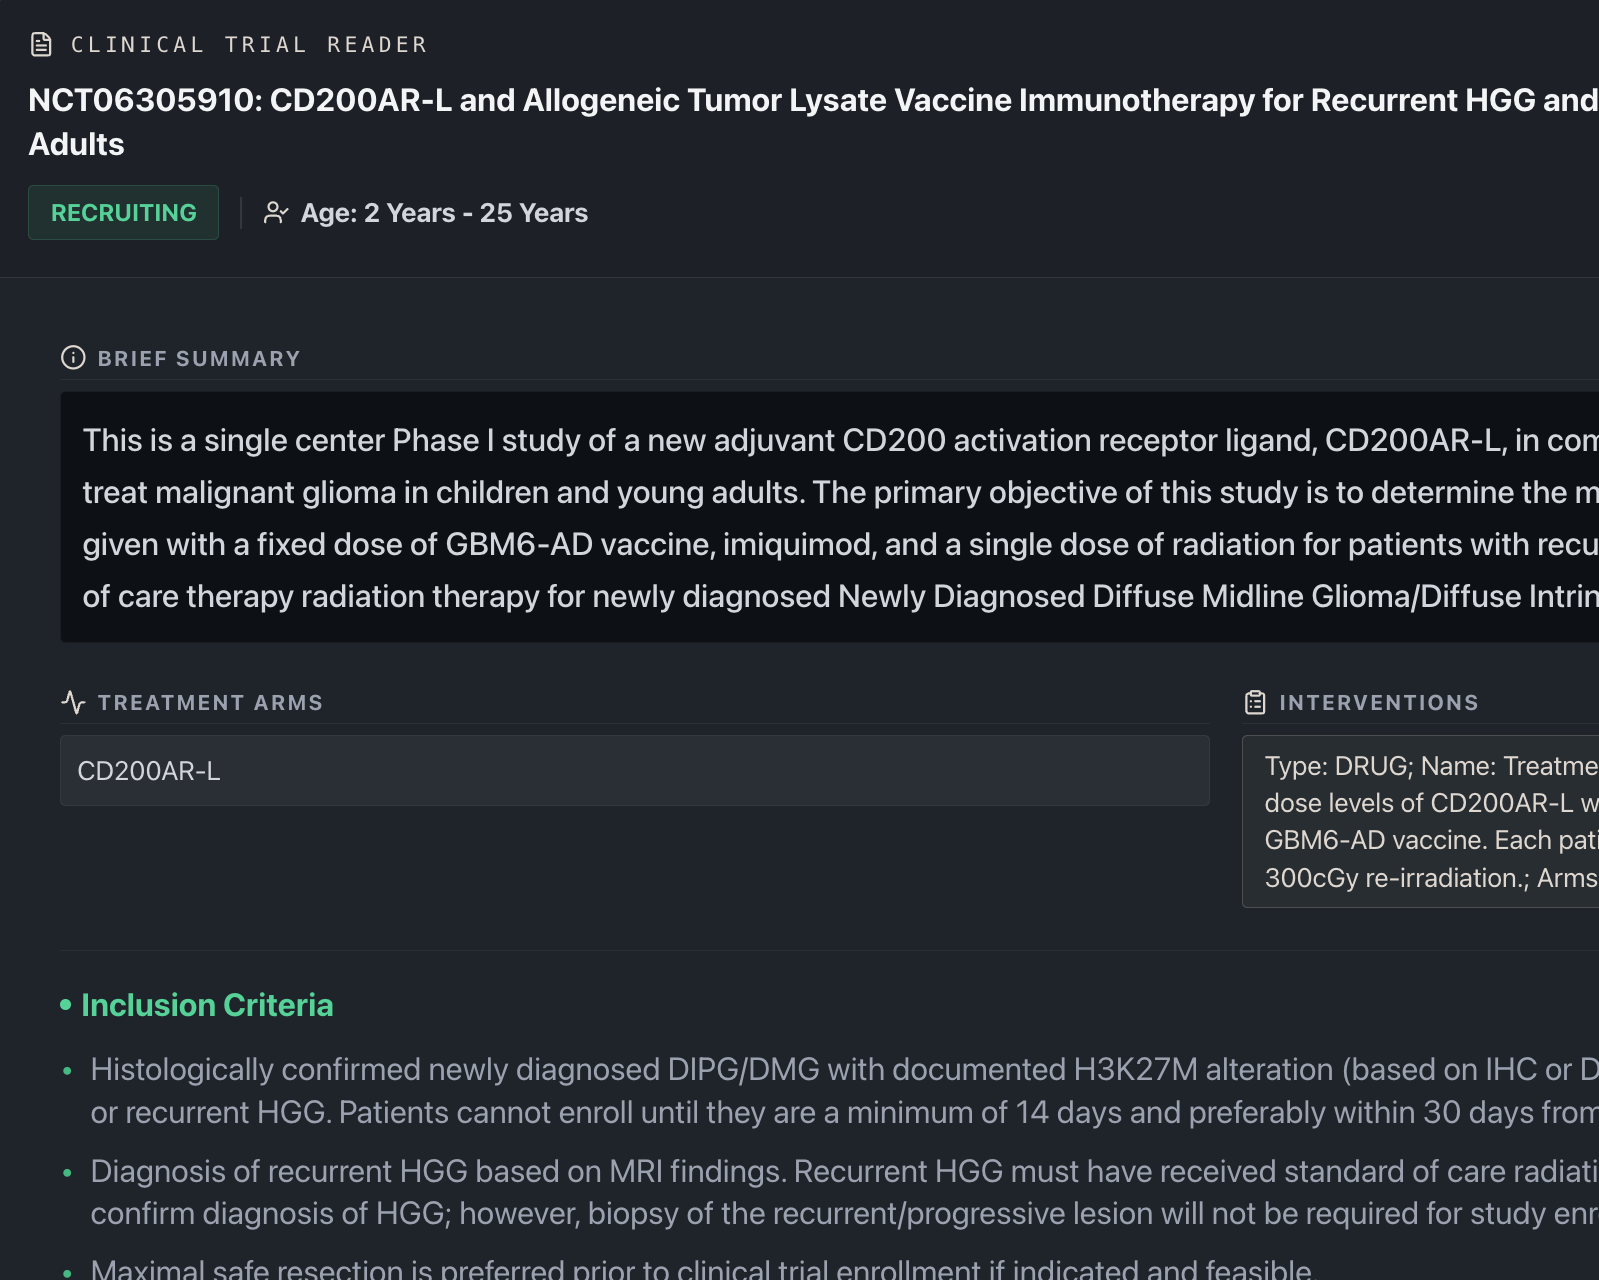Click the RECRUITING status badge
The height and width of the screenshot is (1280, 1599).
click(x=124, y=213)
